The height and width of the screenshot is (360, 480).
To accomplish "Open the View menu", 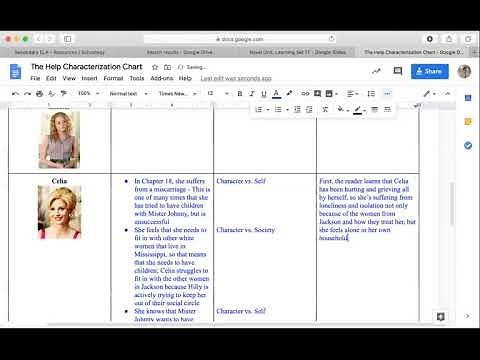I will (x=69, y=78).
